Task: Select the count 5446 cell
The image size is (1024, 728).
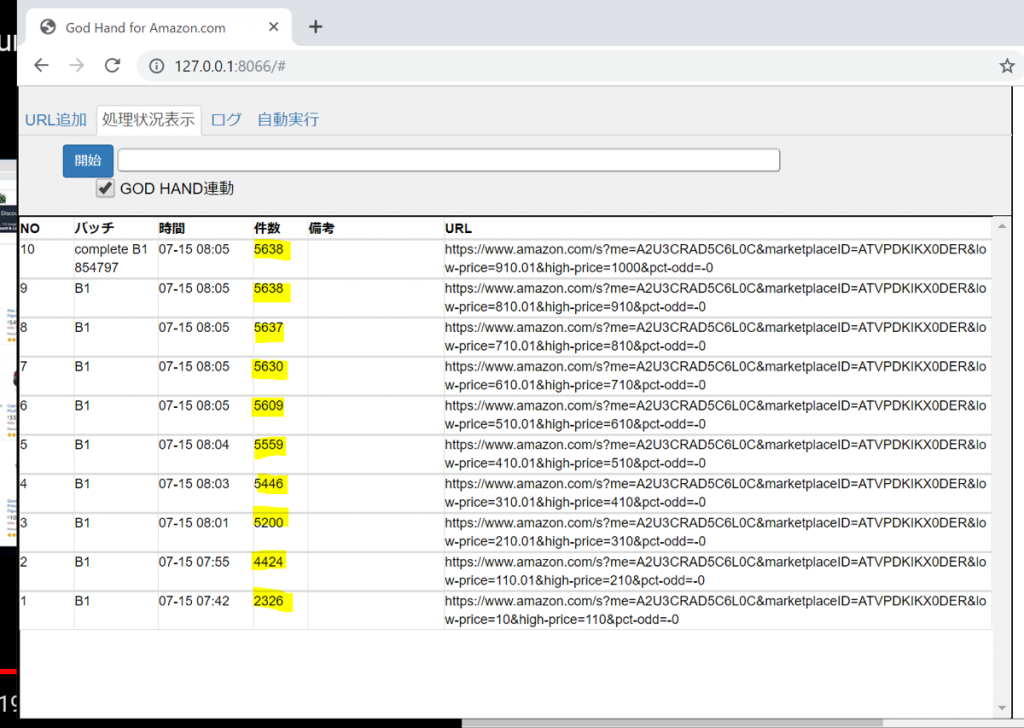Action: [x=268, y=484]
